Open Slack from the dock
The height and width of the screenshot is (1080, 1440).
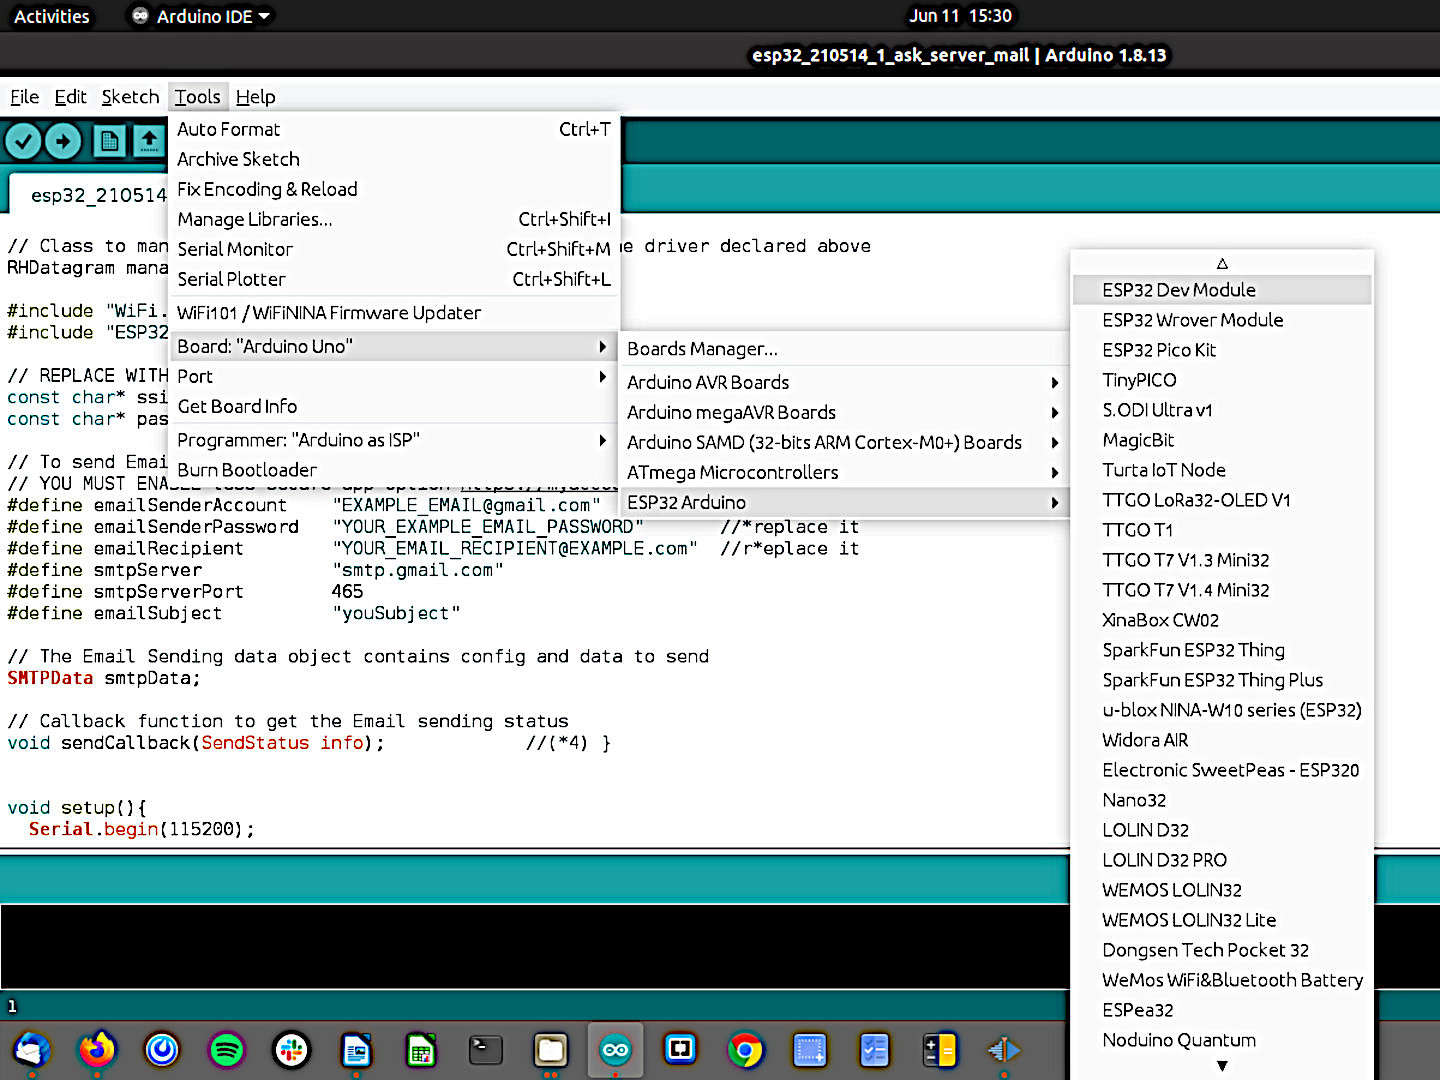tap(291, 1050)
